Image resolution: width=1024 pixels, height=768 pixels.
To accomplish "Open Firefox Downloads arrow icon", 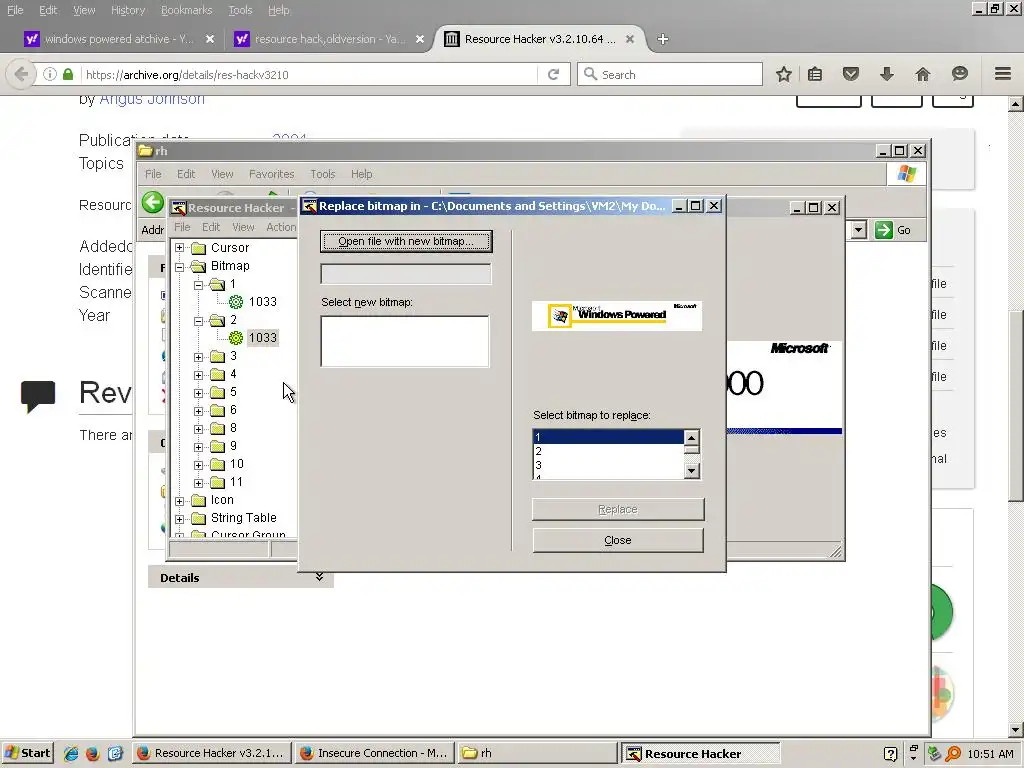I will click(x=886, y=74).
